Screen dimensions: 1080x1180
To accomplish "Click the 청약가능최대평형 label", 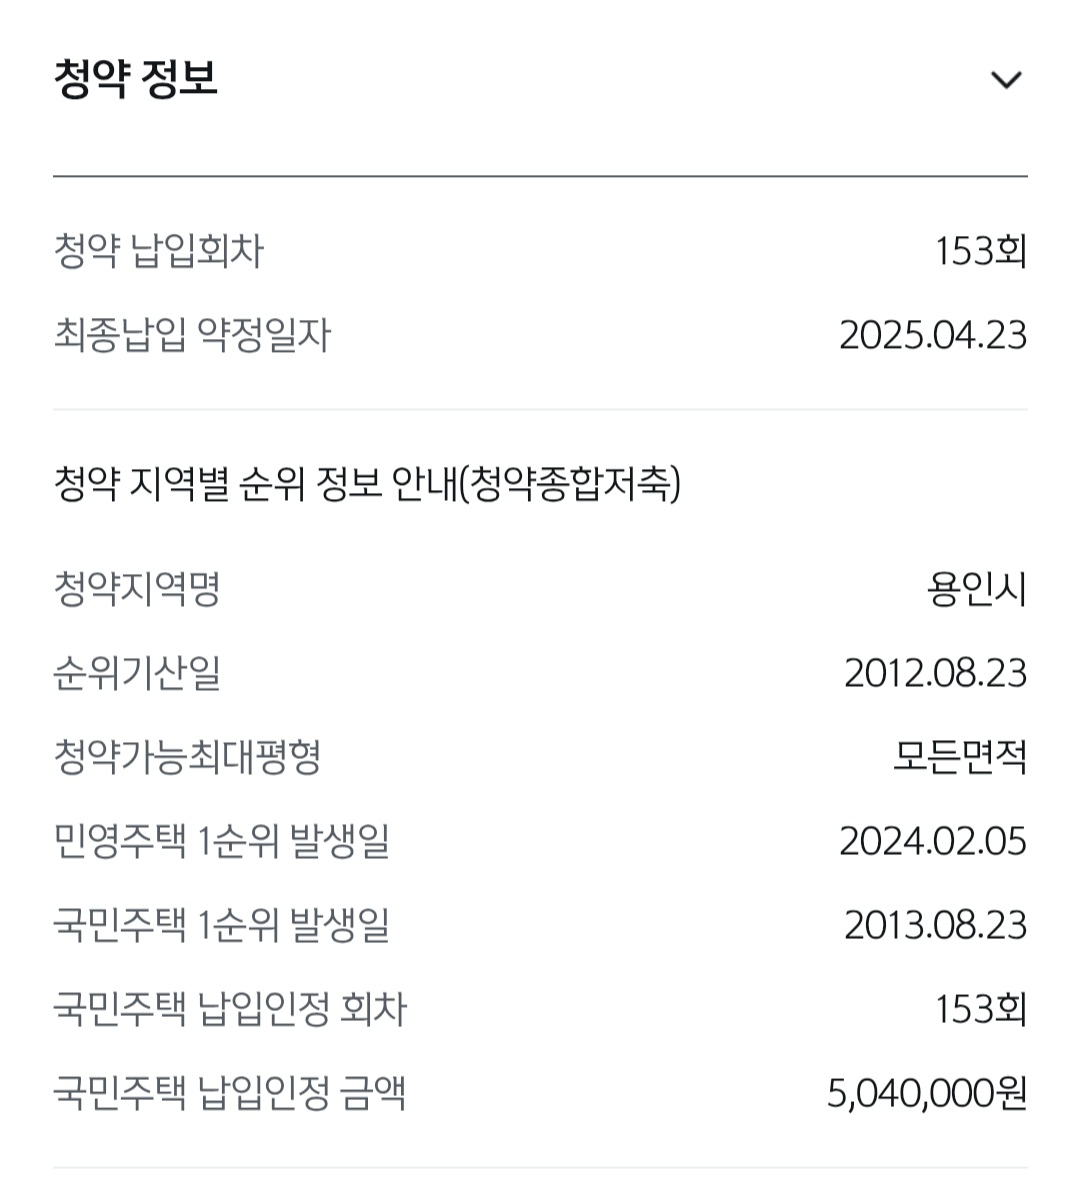I will tap(187, 757).
